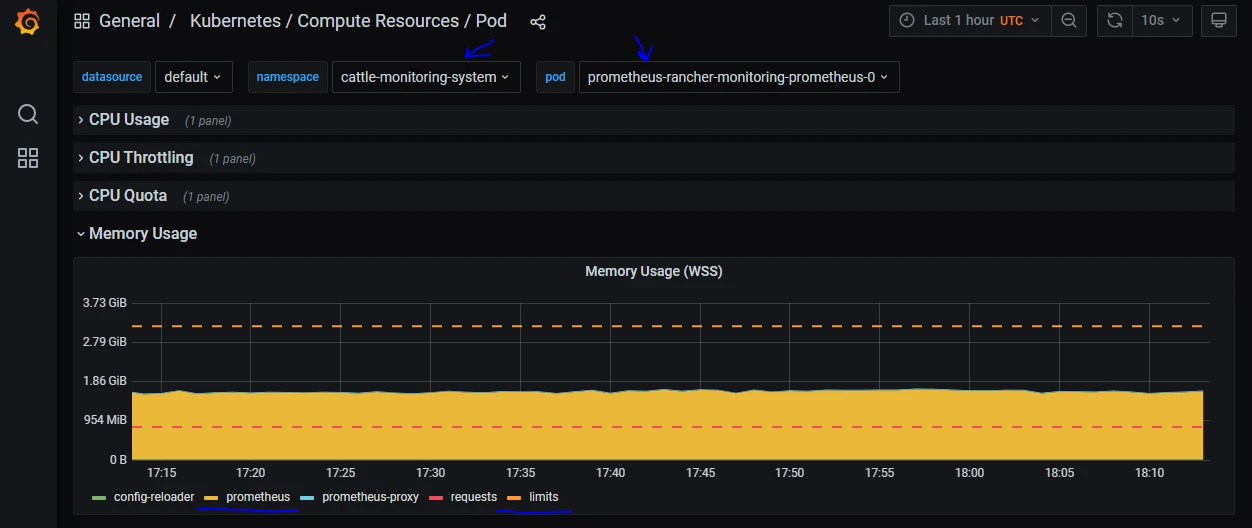The width and height of the screenshot is (1252, 528).
Task: Click the 1.86 GiB y-axis label
Action: point(104,381)
